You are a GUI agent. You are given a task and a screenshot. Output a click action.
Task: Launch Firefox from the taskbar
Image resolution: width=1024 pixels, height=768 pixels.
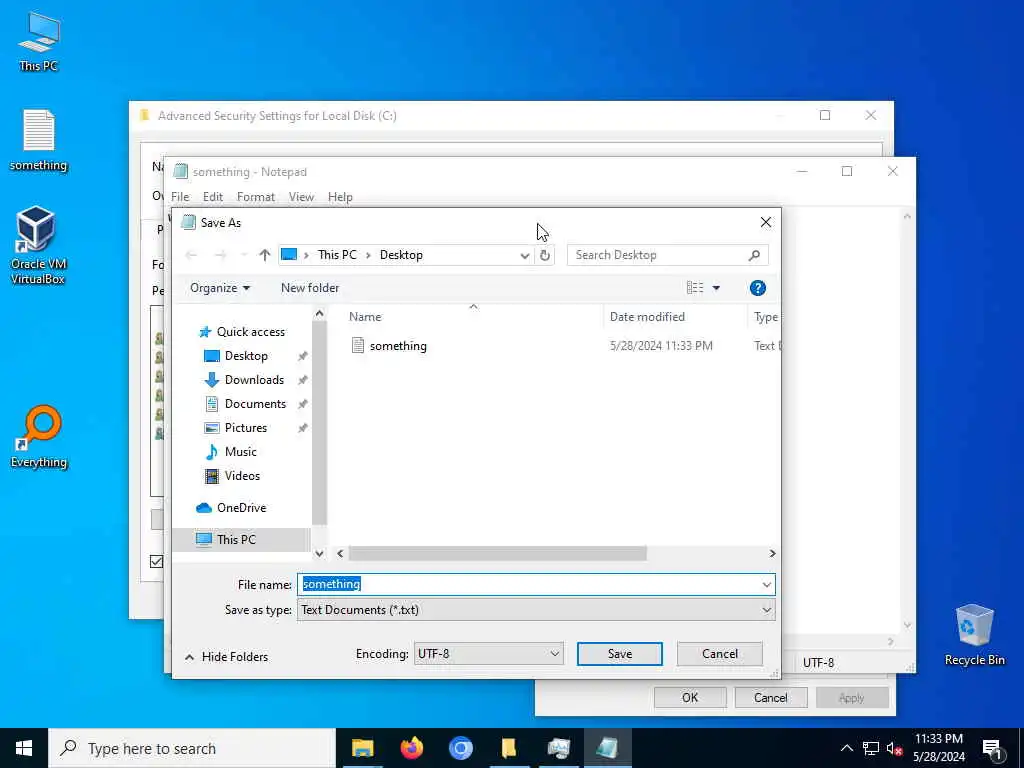411,748
